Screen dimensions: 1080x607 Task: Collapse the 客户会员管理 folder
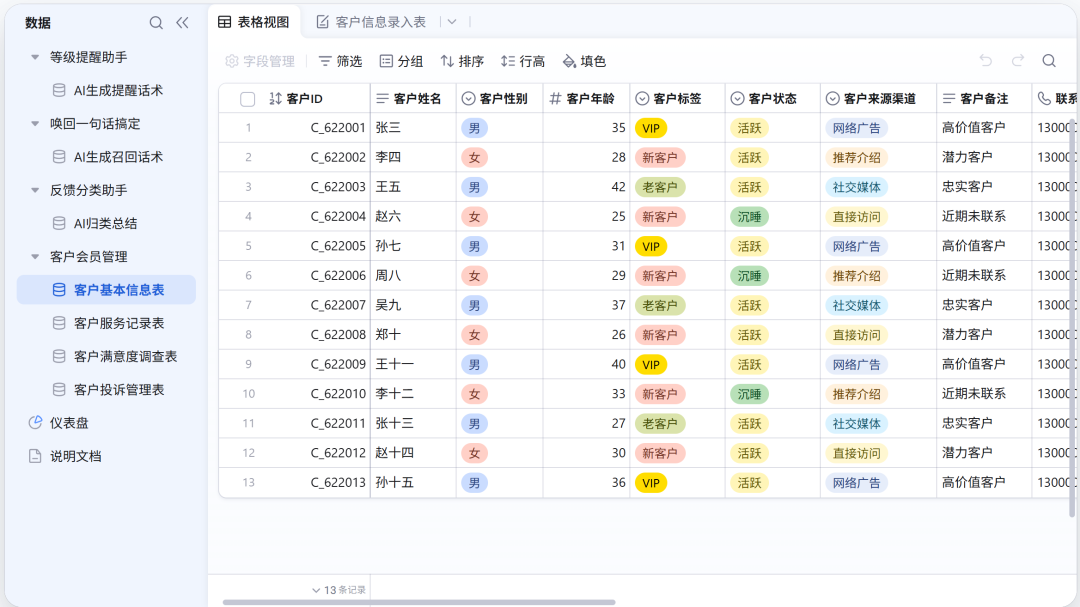pyautogui.click(x=35, y=257)
